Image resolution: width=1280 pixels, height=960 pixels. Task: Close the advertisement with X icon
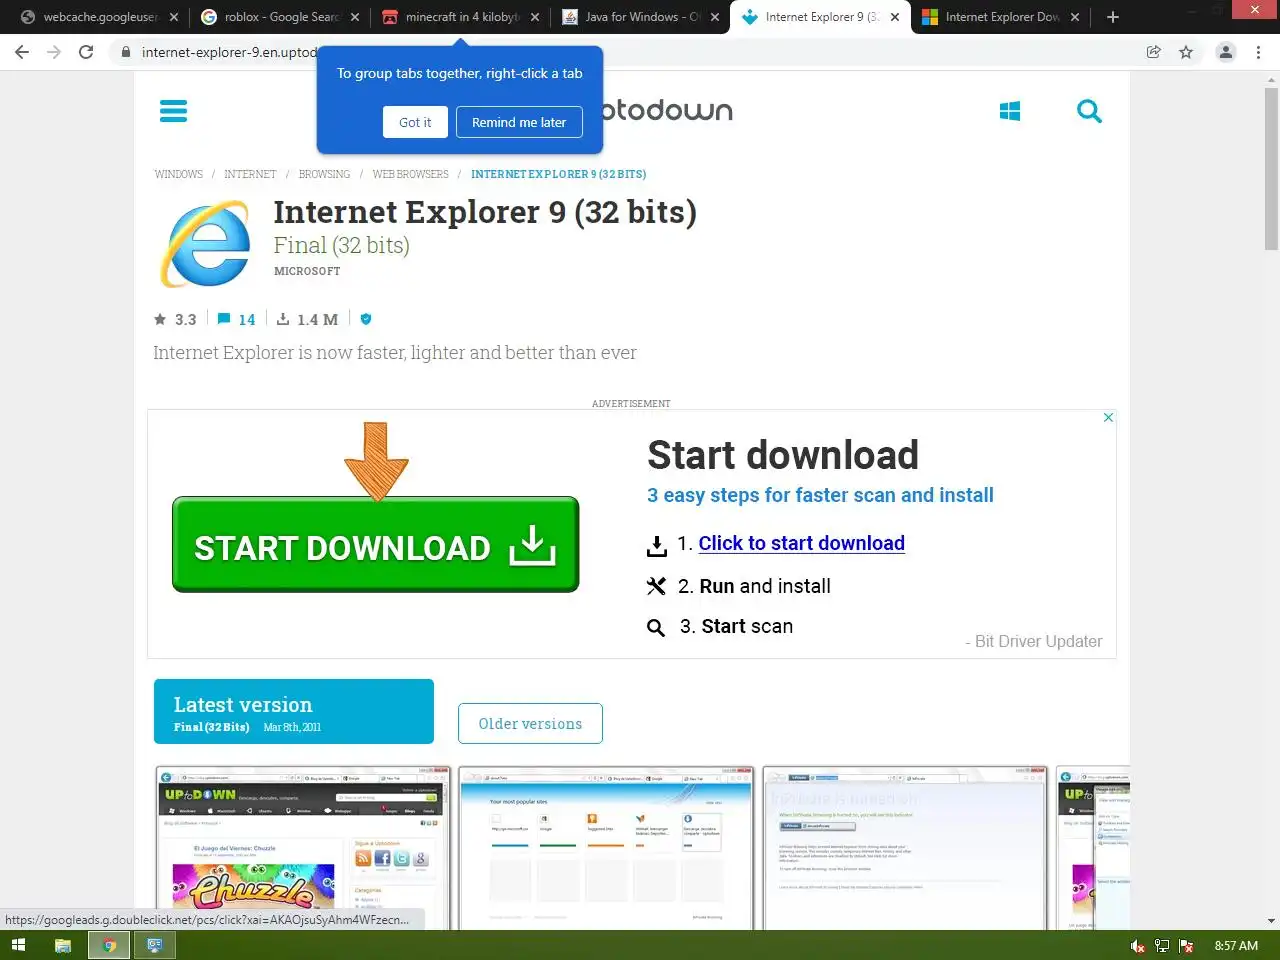click(1108, 417)
